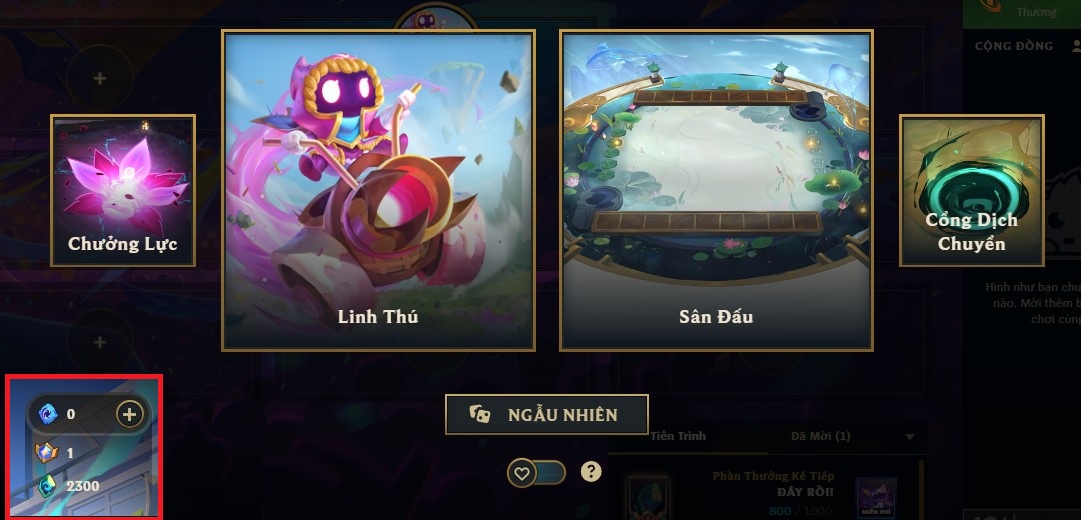The width and height of the screenshot is (1081, 520).
Task: Click the dice icon on Ngẫu Nhiên
Action: 480,414
